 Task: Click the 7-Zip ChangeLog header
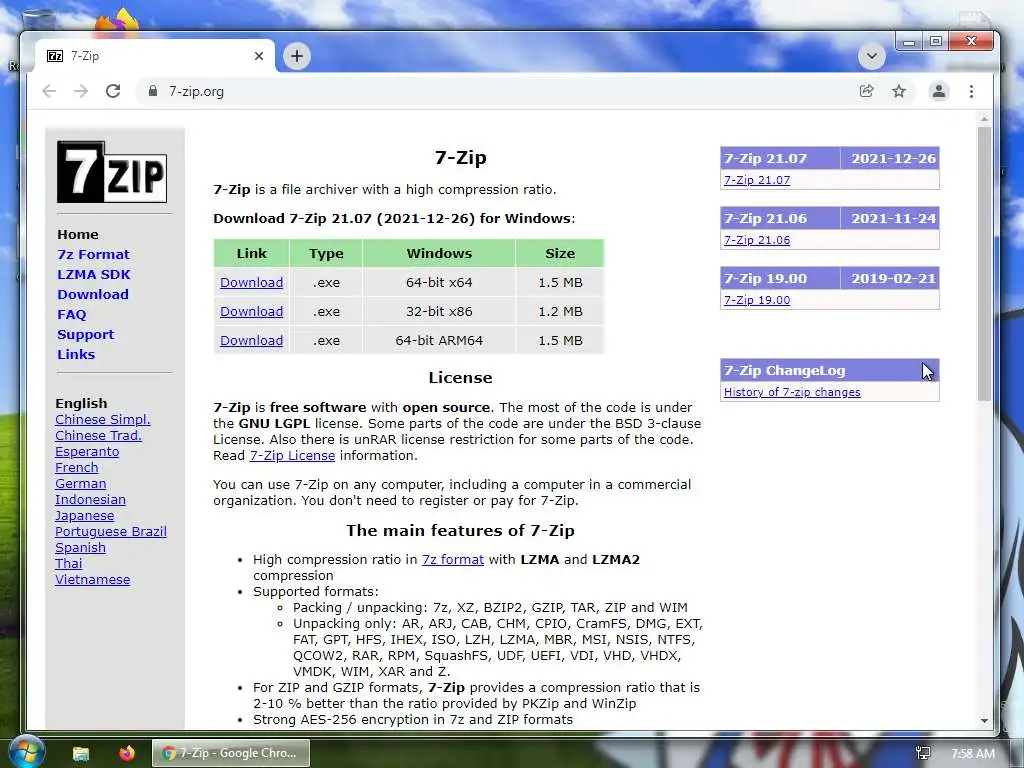point(829,370)
